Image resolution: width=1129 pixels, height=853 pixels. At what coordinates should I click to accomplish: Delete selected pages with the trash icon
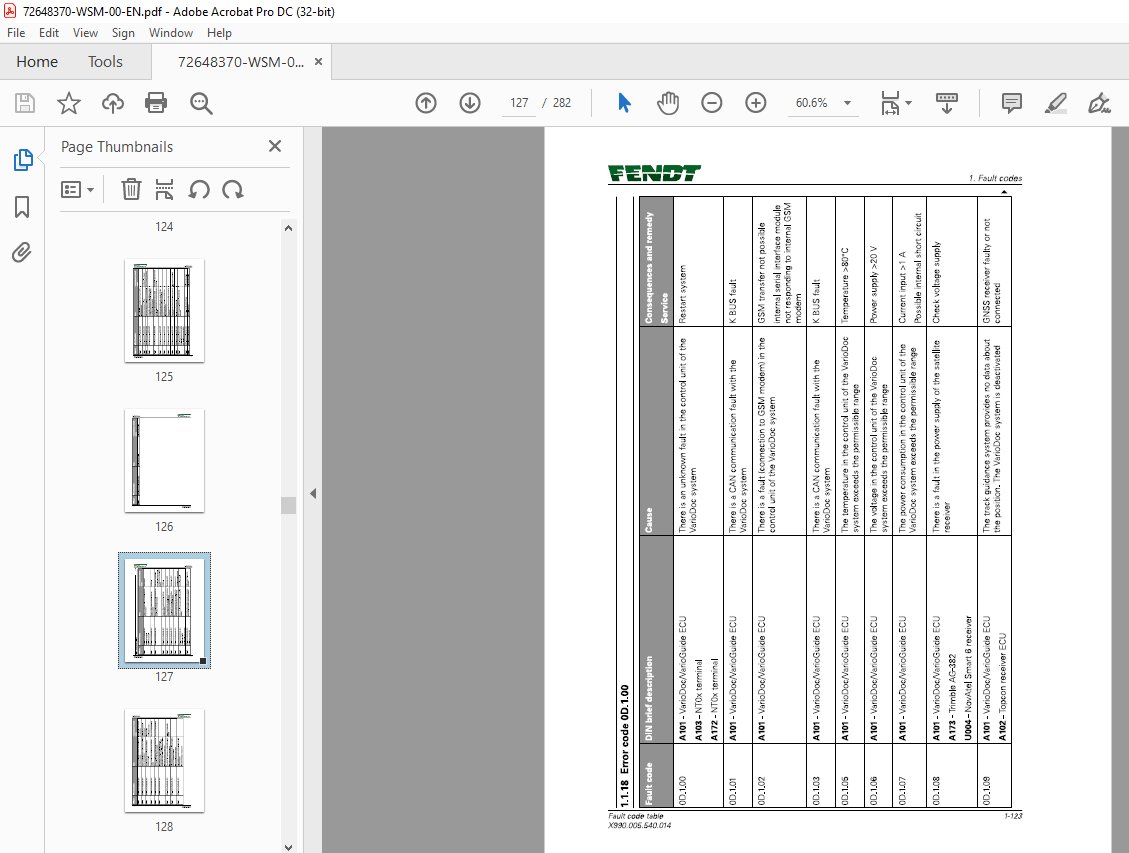131,189
